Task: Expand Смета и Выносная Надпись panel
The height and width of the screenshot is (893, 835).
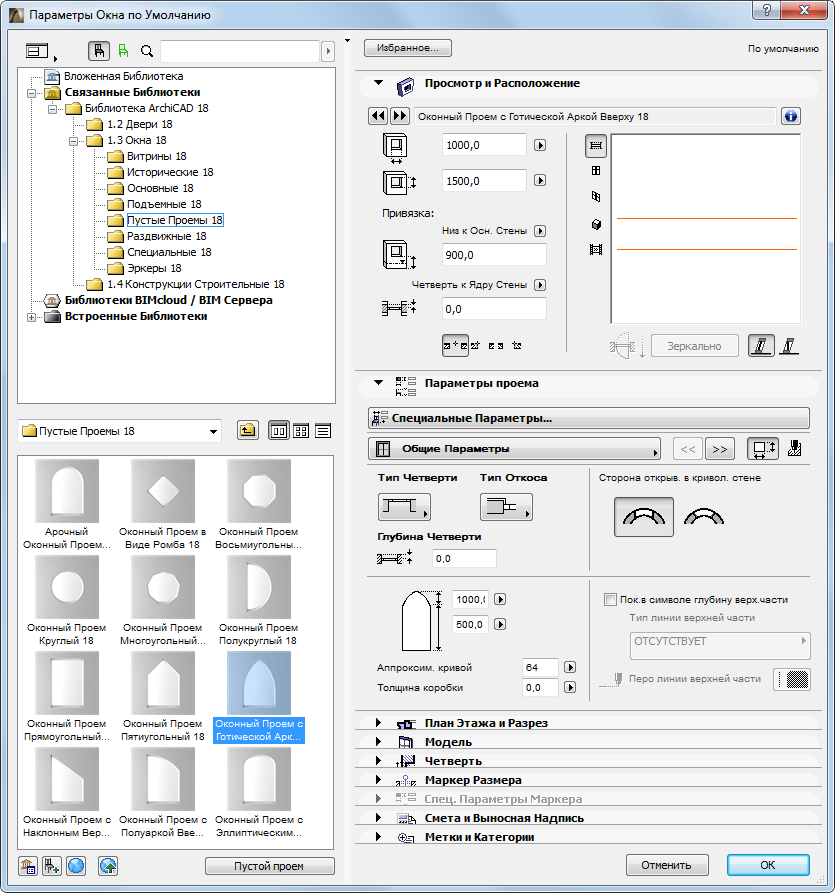Action: click(x=378, y=818)
